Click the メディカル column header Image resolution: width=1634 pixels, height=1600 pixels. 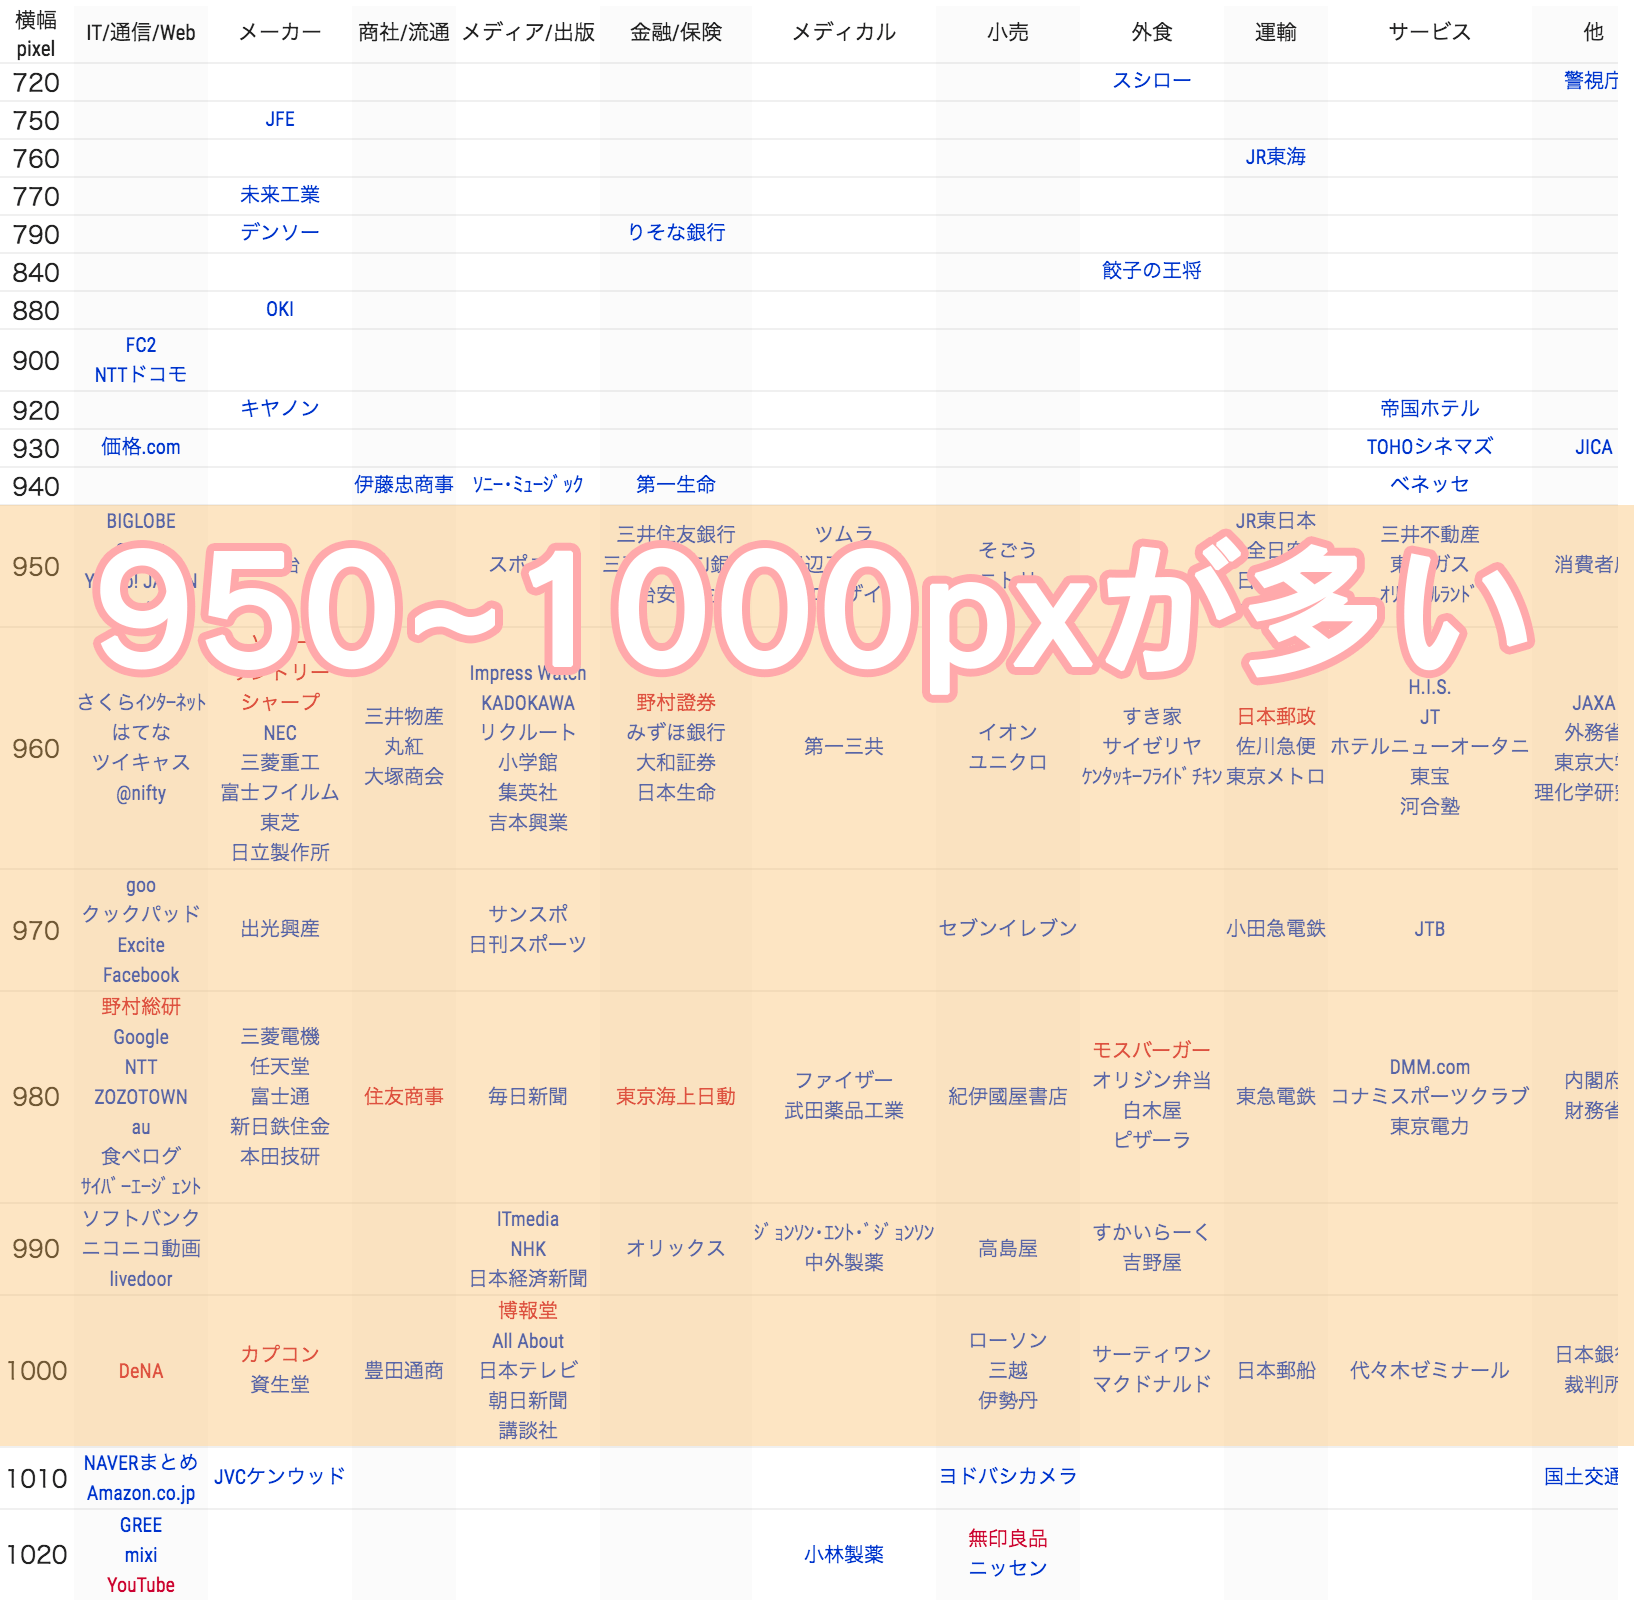tap(844, 33)
